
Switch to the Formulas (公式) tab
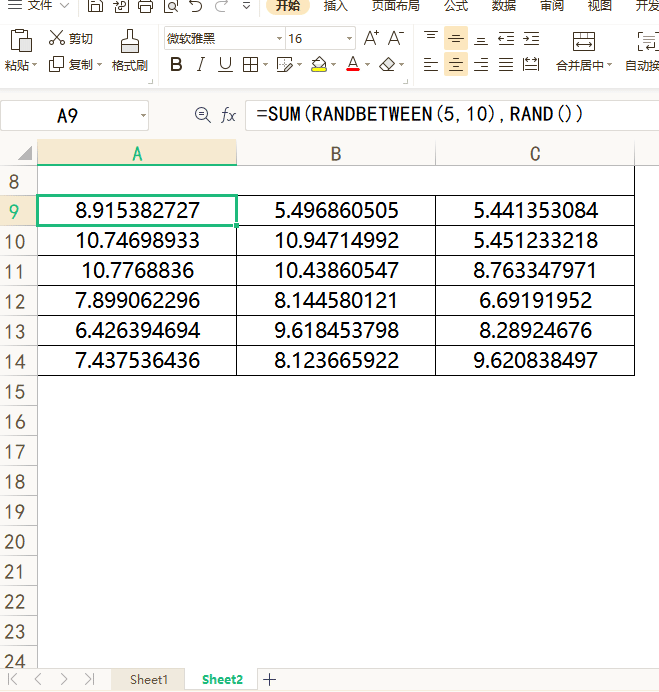click(x=456, y=6)
